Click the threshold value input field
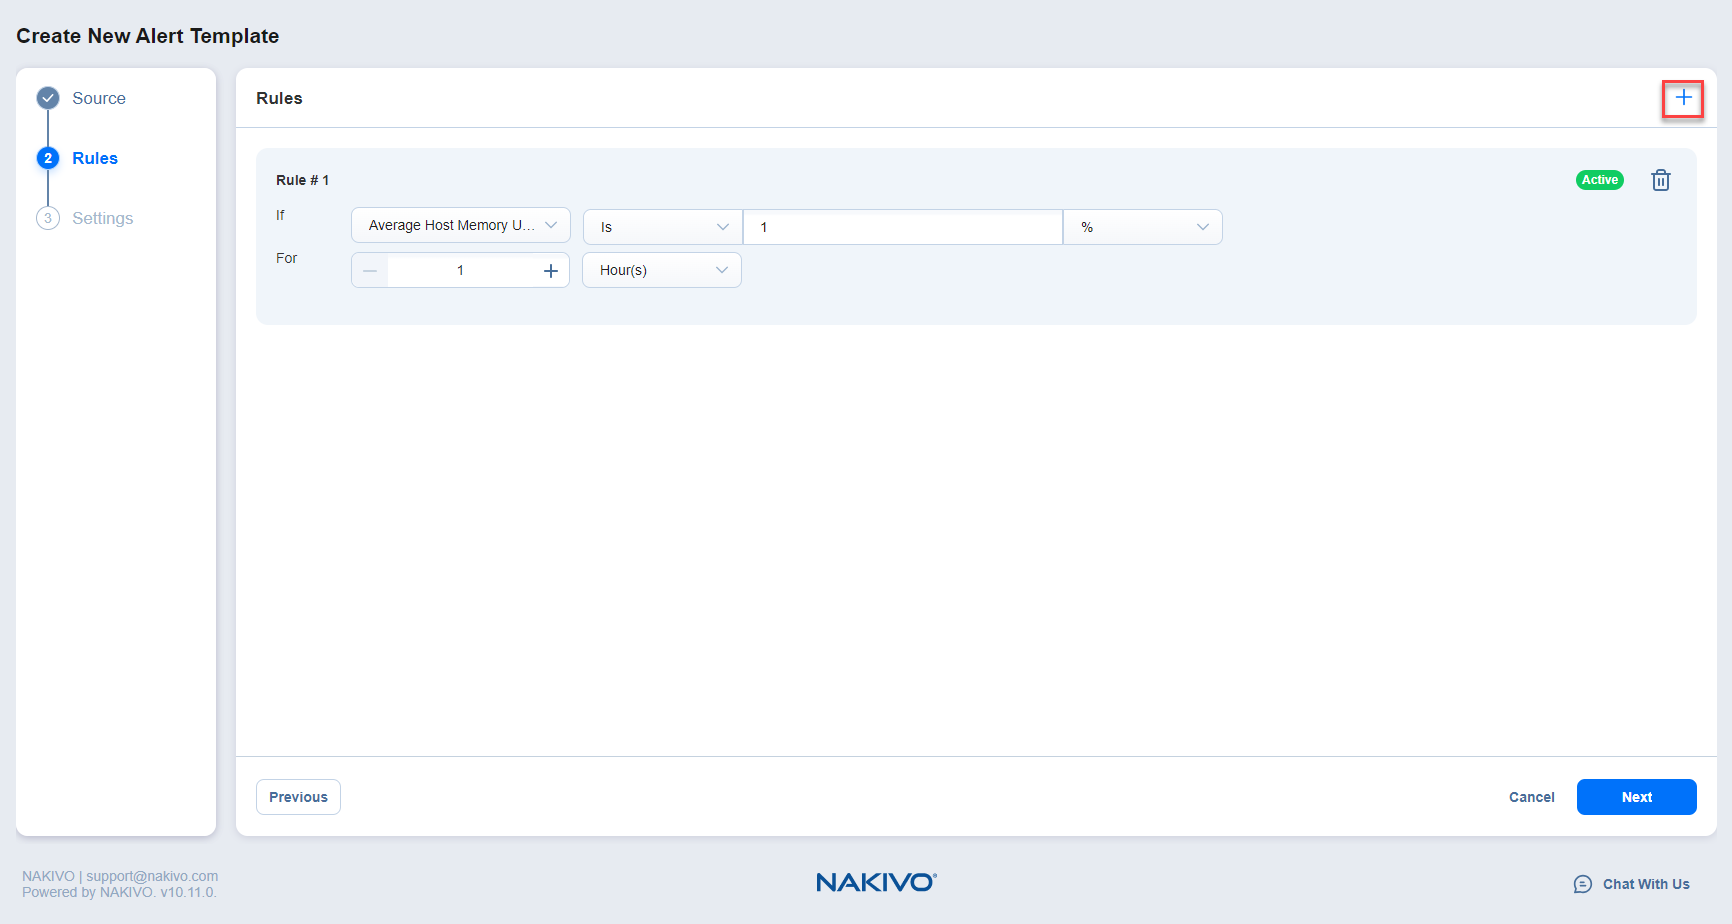Image resolution: width=1732 pixels, height=924 pixels. coord(902,227)
